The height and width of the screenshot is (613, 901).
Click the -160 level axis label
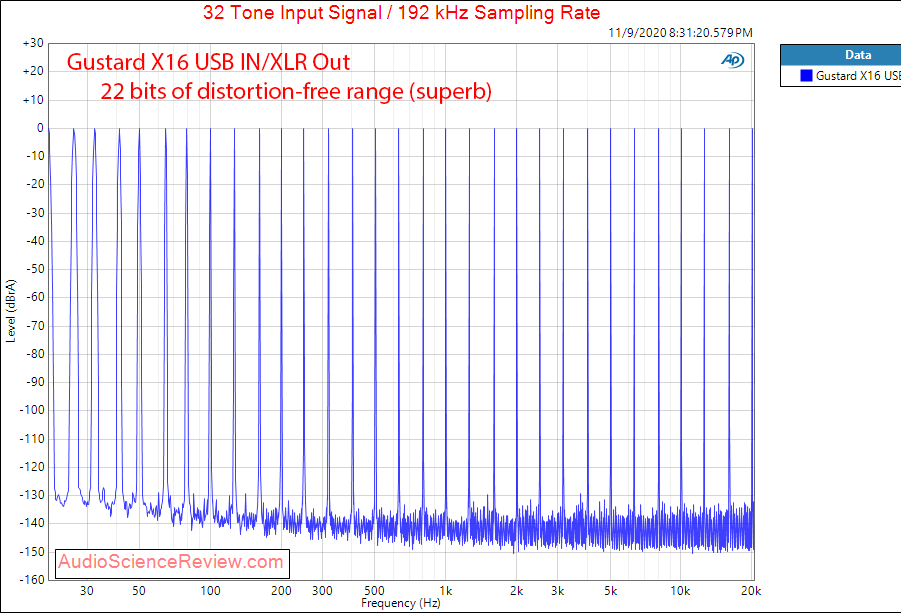pos(32,580)
